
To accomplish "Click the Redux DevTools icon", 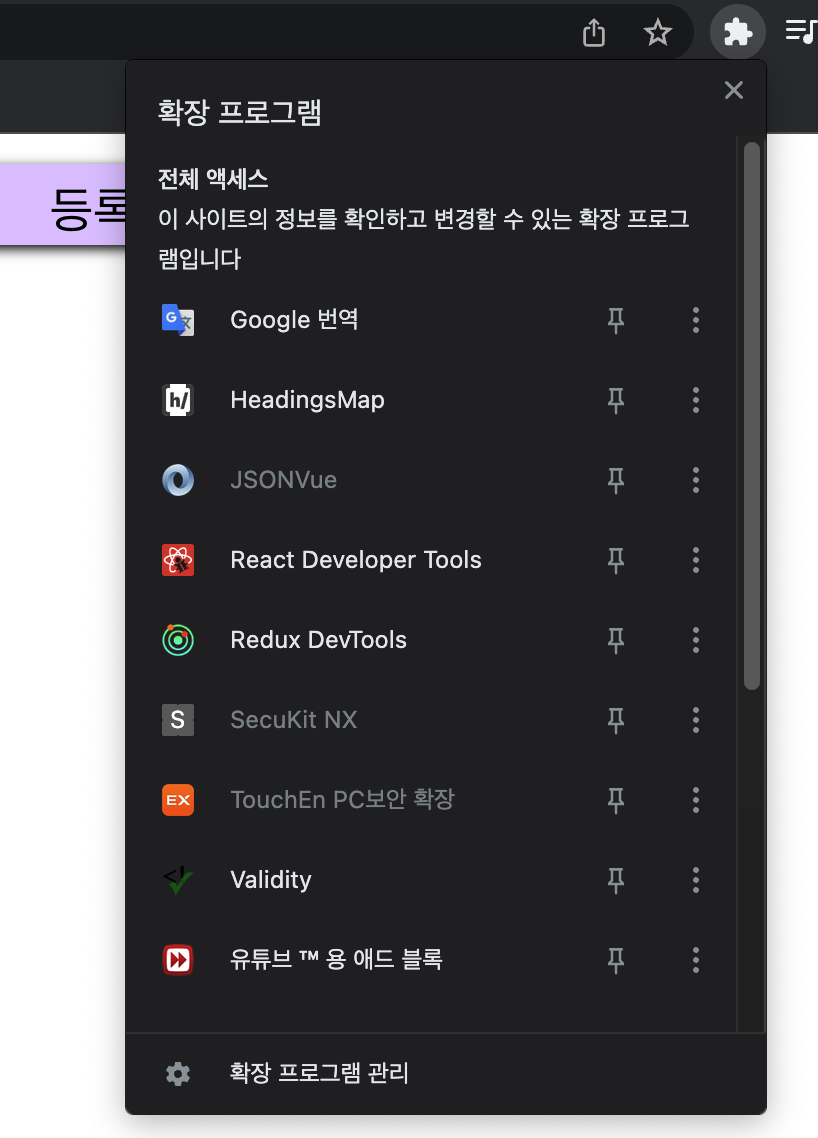I will (x=178, y=639).
